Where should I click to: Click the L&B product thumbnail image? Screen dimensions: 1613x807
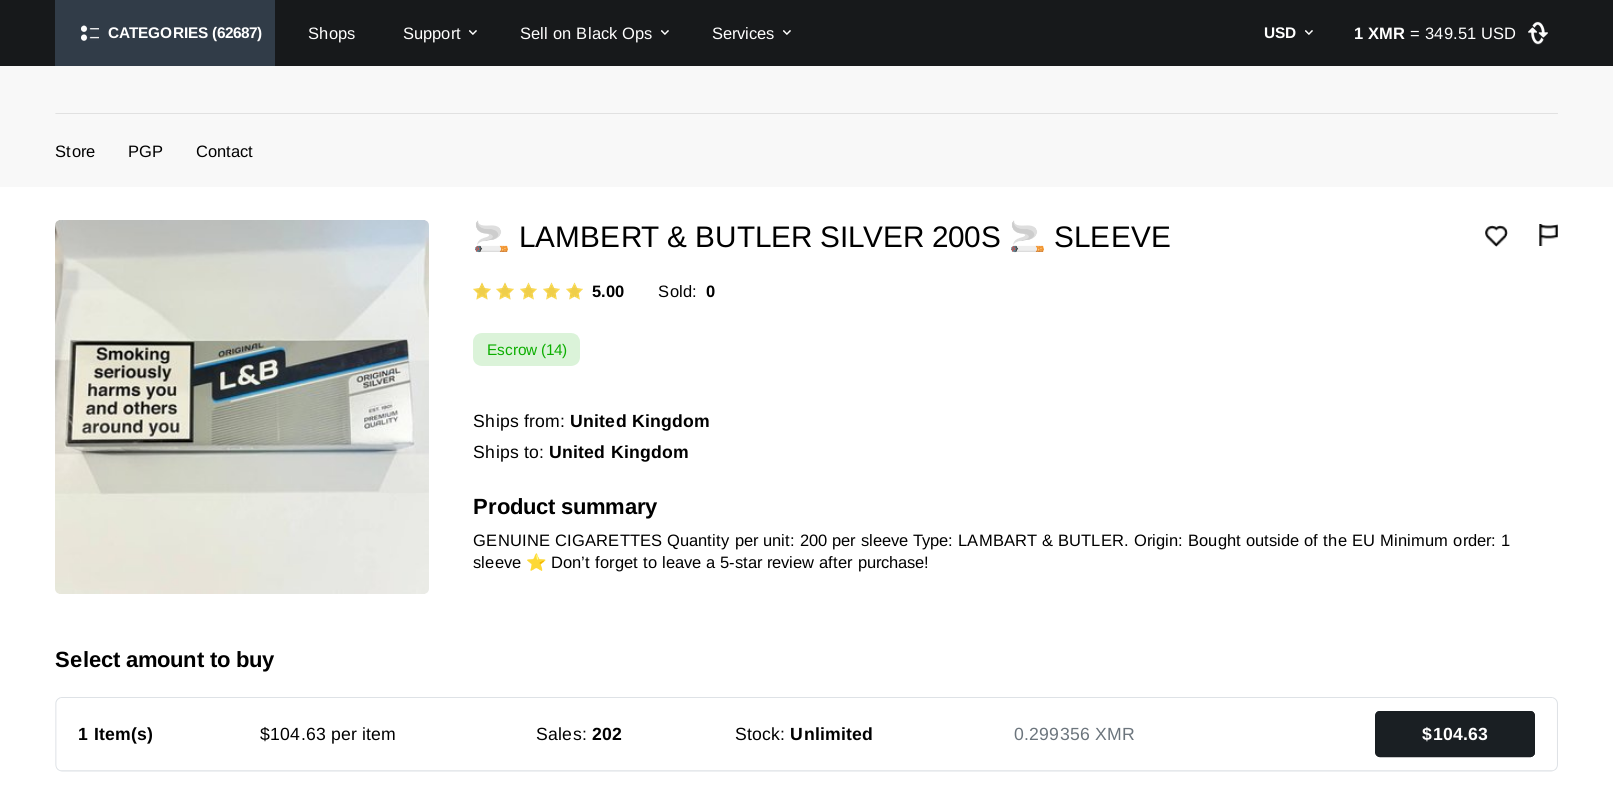point(241,406)
